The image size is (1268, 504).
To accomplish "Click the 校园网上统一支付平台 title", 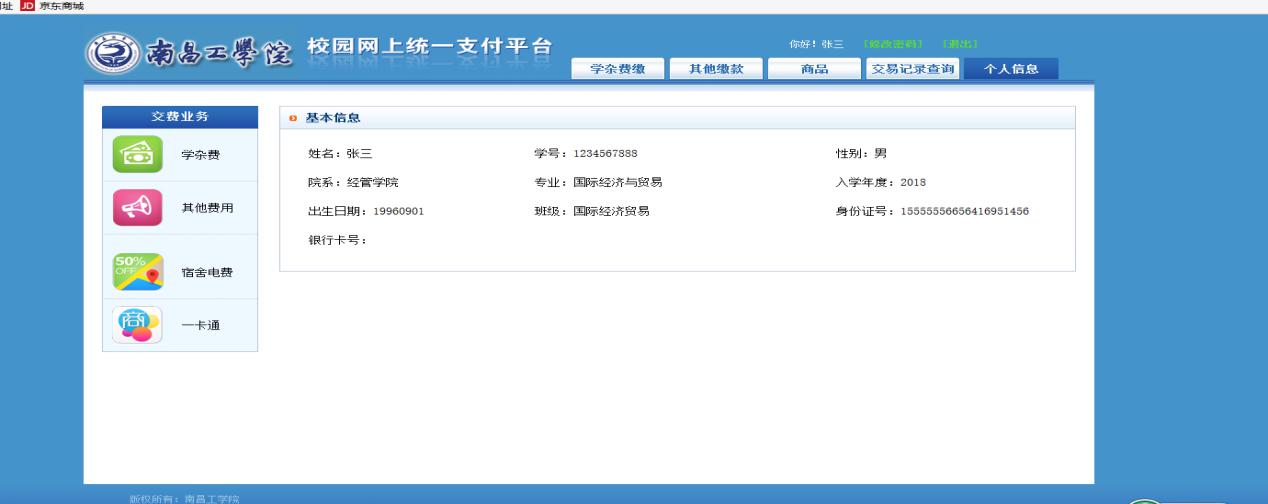I will pyautogui.click(x=429, y=47).
